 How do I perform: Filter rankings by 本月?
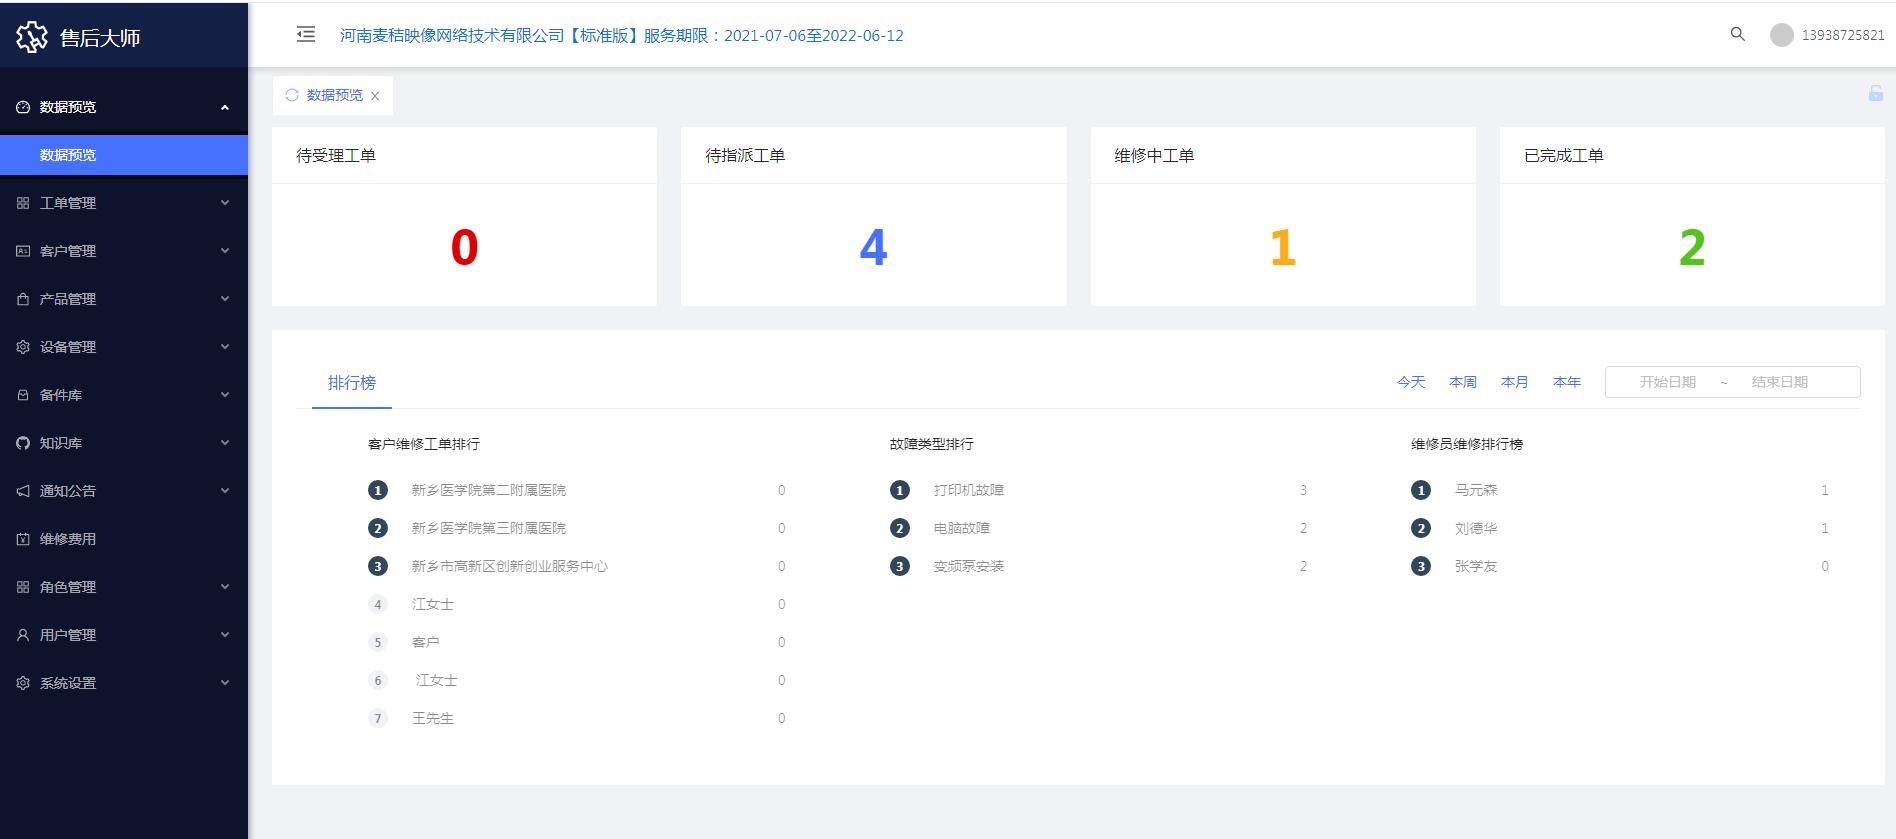(1514, 382)
